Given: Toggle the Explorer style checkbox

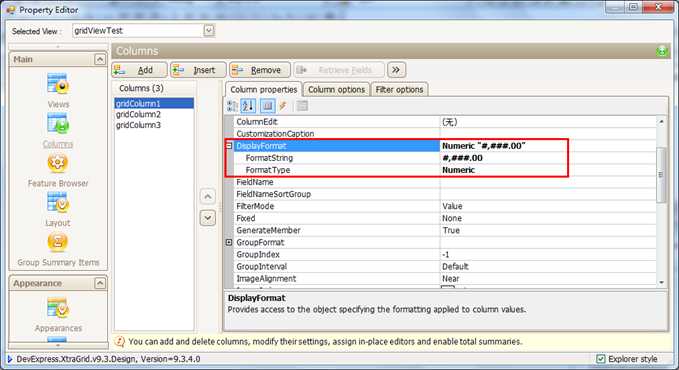Looking at the screenshot, I should [x=601, y=359].
